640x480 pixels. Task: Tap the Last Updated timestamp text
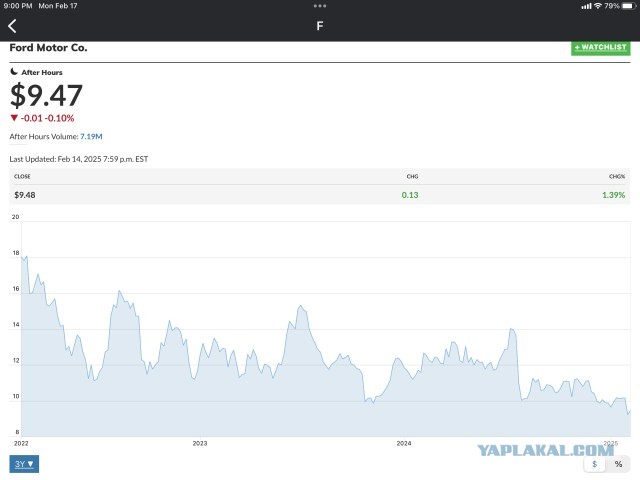[79, 159]
